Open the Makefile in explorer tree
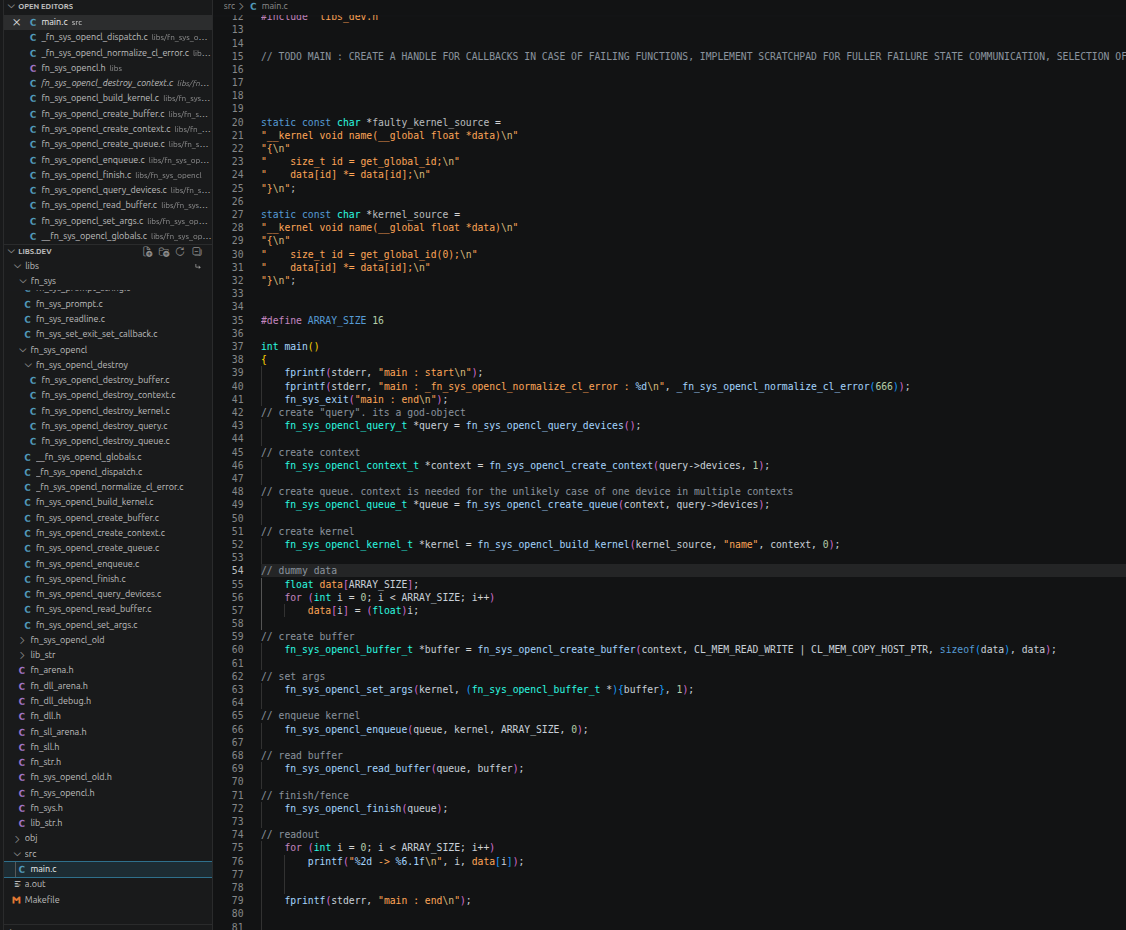Image resolution: width=1126 pixels, height=930 pixels. coord(108,900)
